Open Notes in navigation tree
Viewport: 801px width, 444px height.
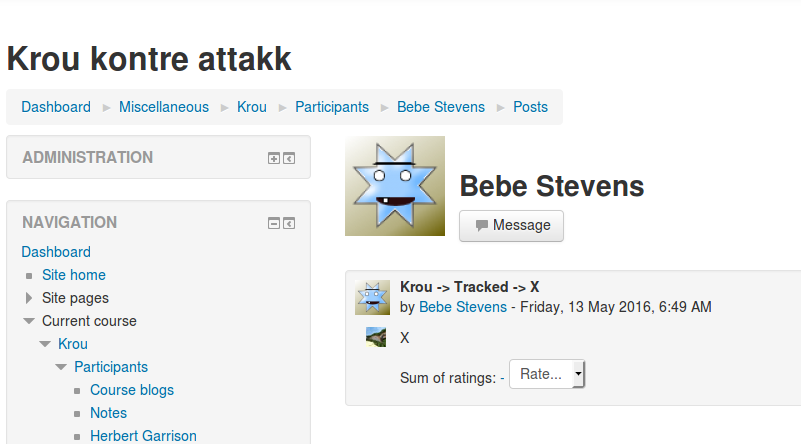[108, 413]
